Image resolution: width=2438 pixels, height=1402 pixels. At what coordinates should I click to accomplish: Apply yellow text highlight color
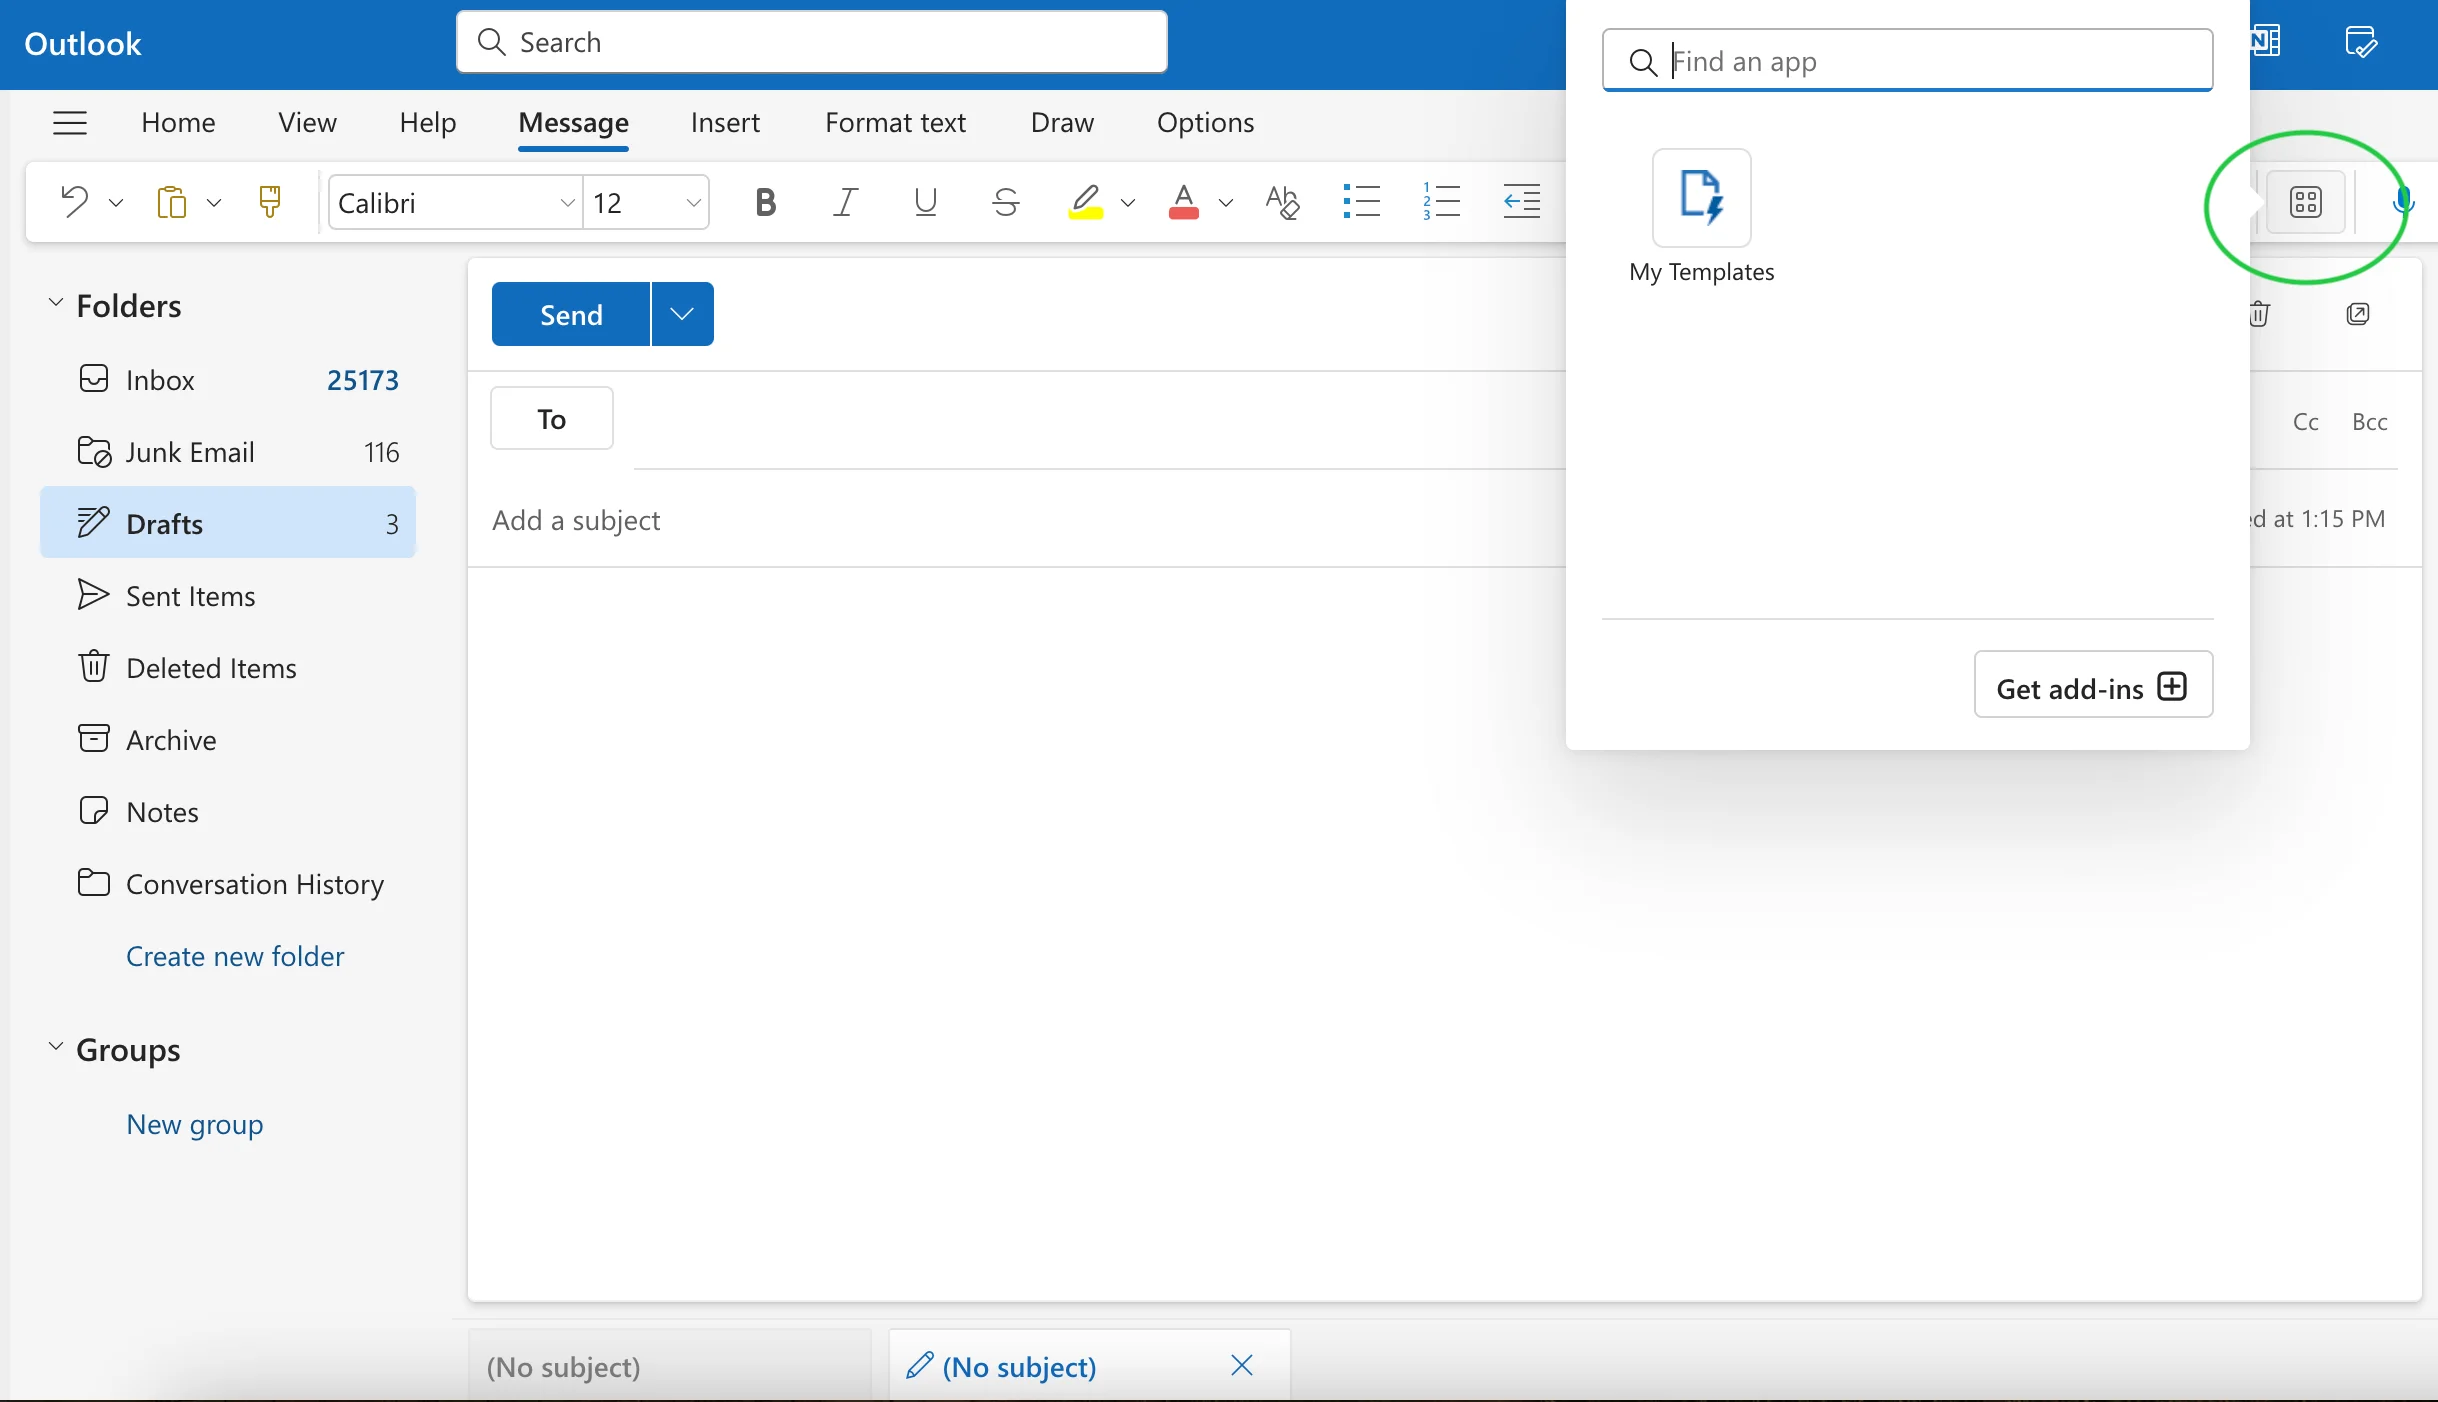coord(1085,202)
